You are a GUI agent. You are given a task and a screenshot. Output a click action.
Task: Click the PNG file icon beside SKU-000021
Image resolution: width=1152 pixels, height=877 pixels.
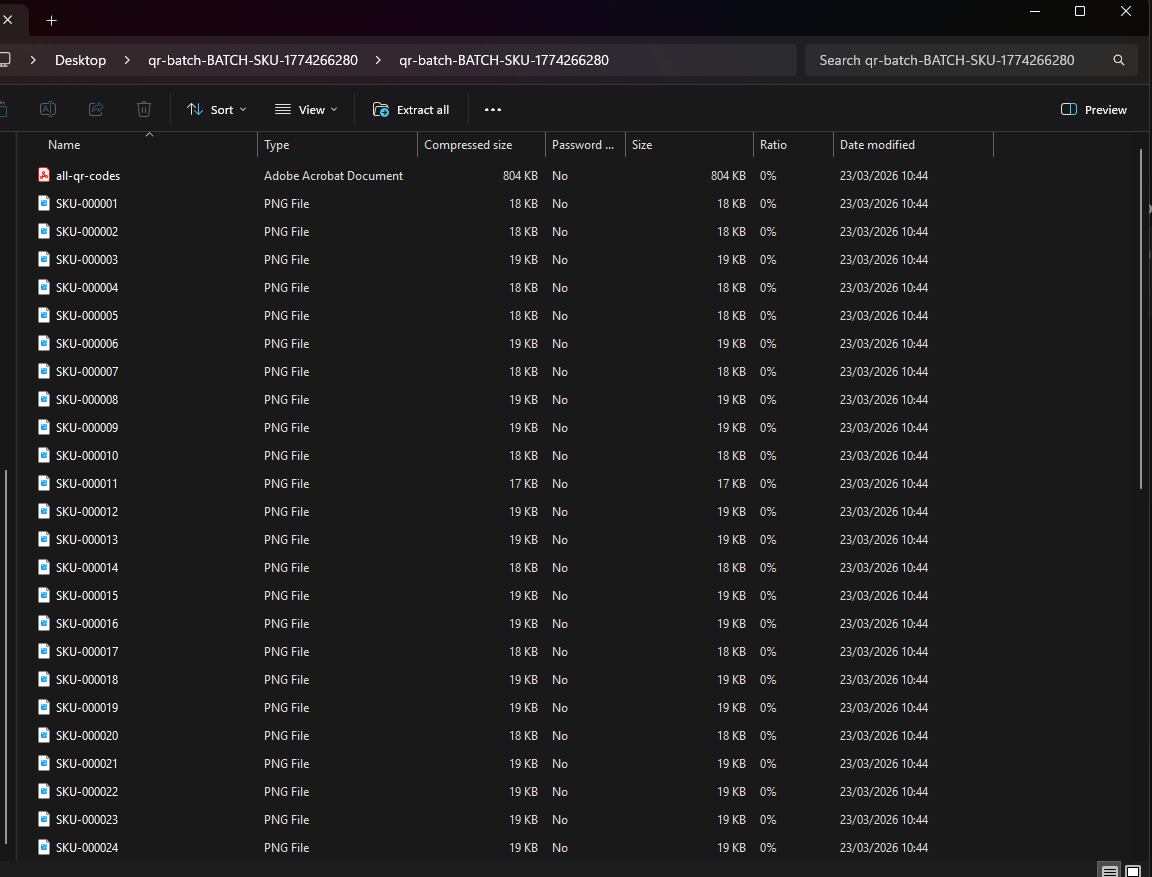click(x=44, y=763)
